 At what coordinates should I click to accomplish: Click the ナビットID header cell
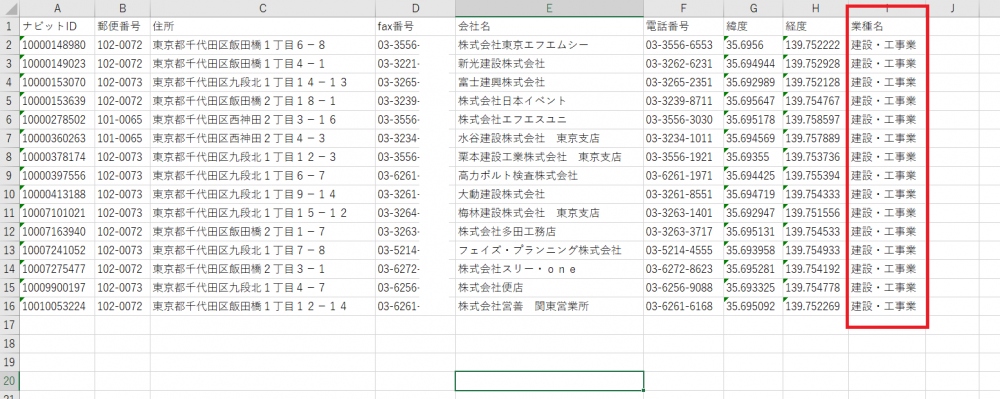[x=57, y=27]
